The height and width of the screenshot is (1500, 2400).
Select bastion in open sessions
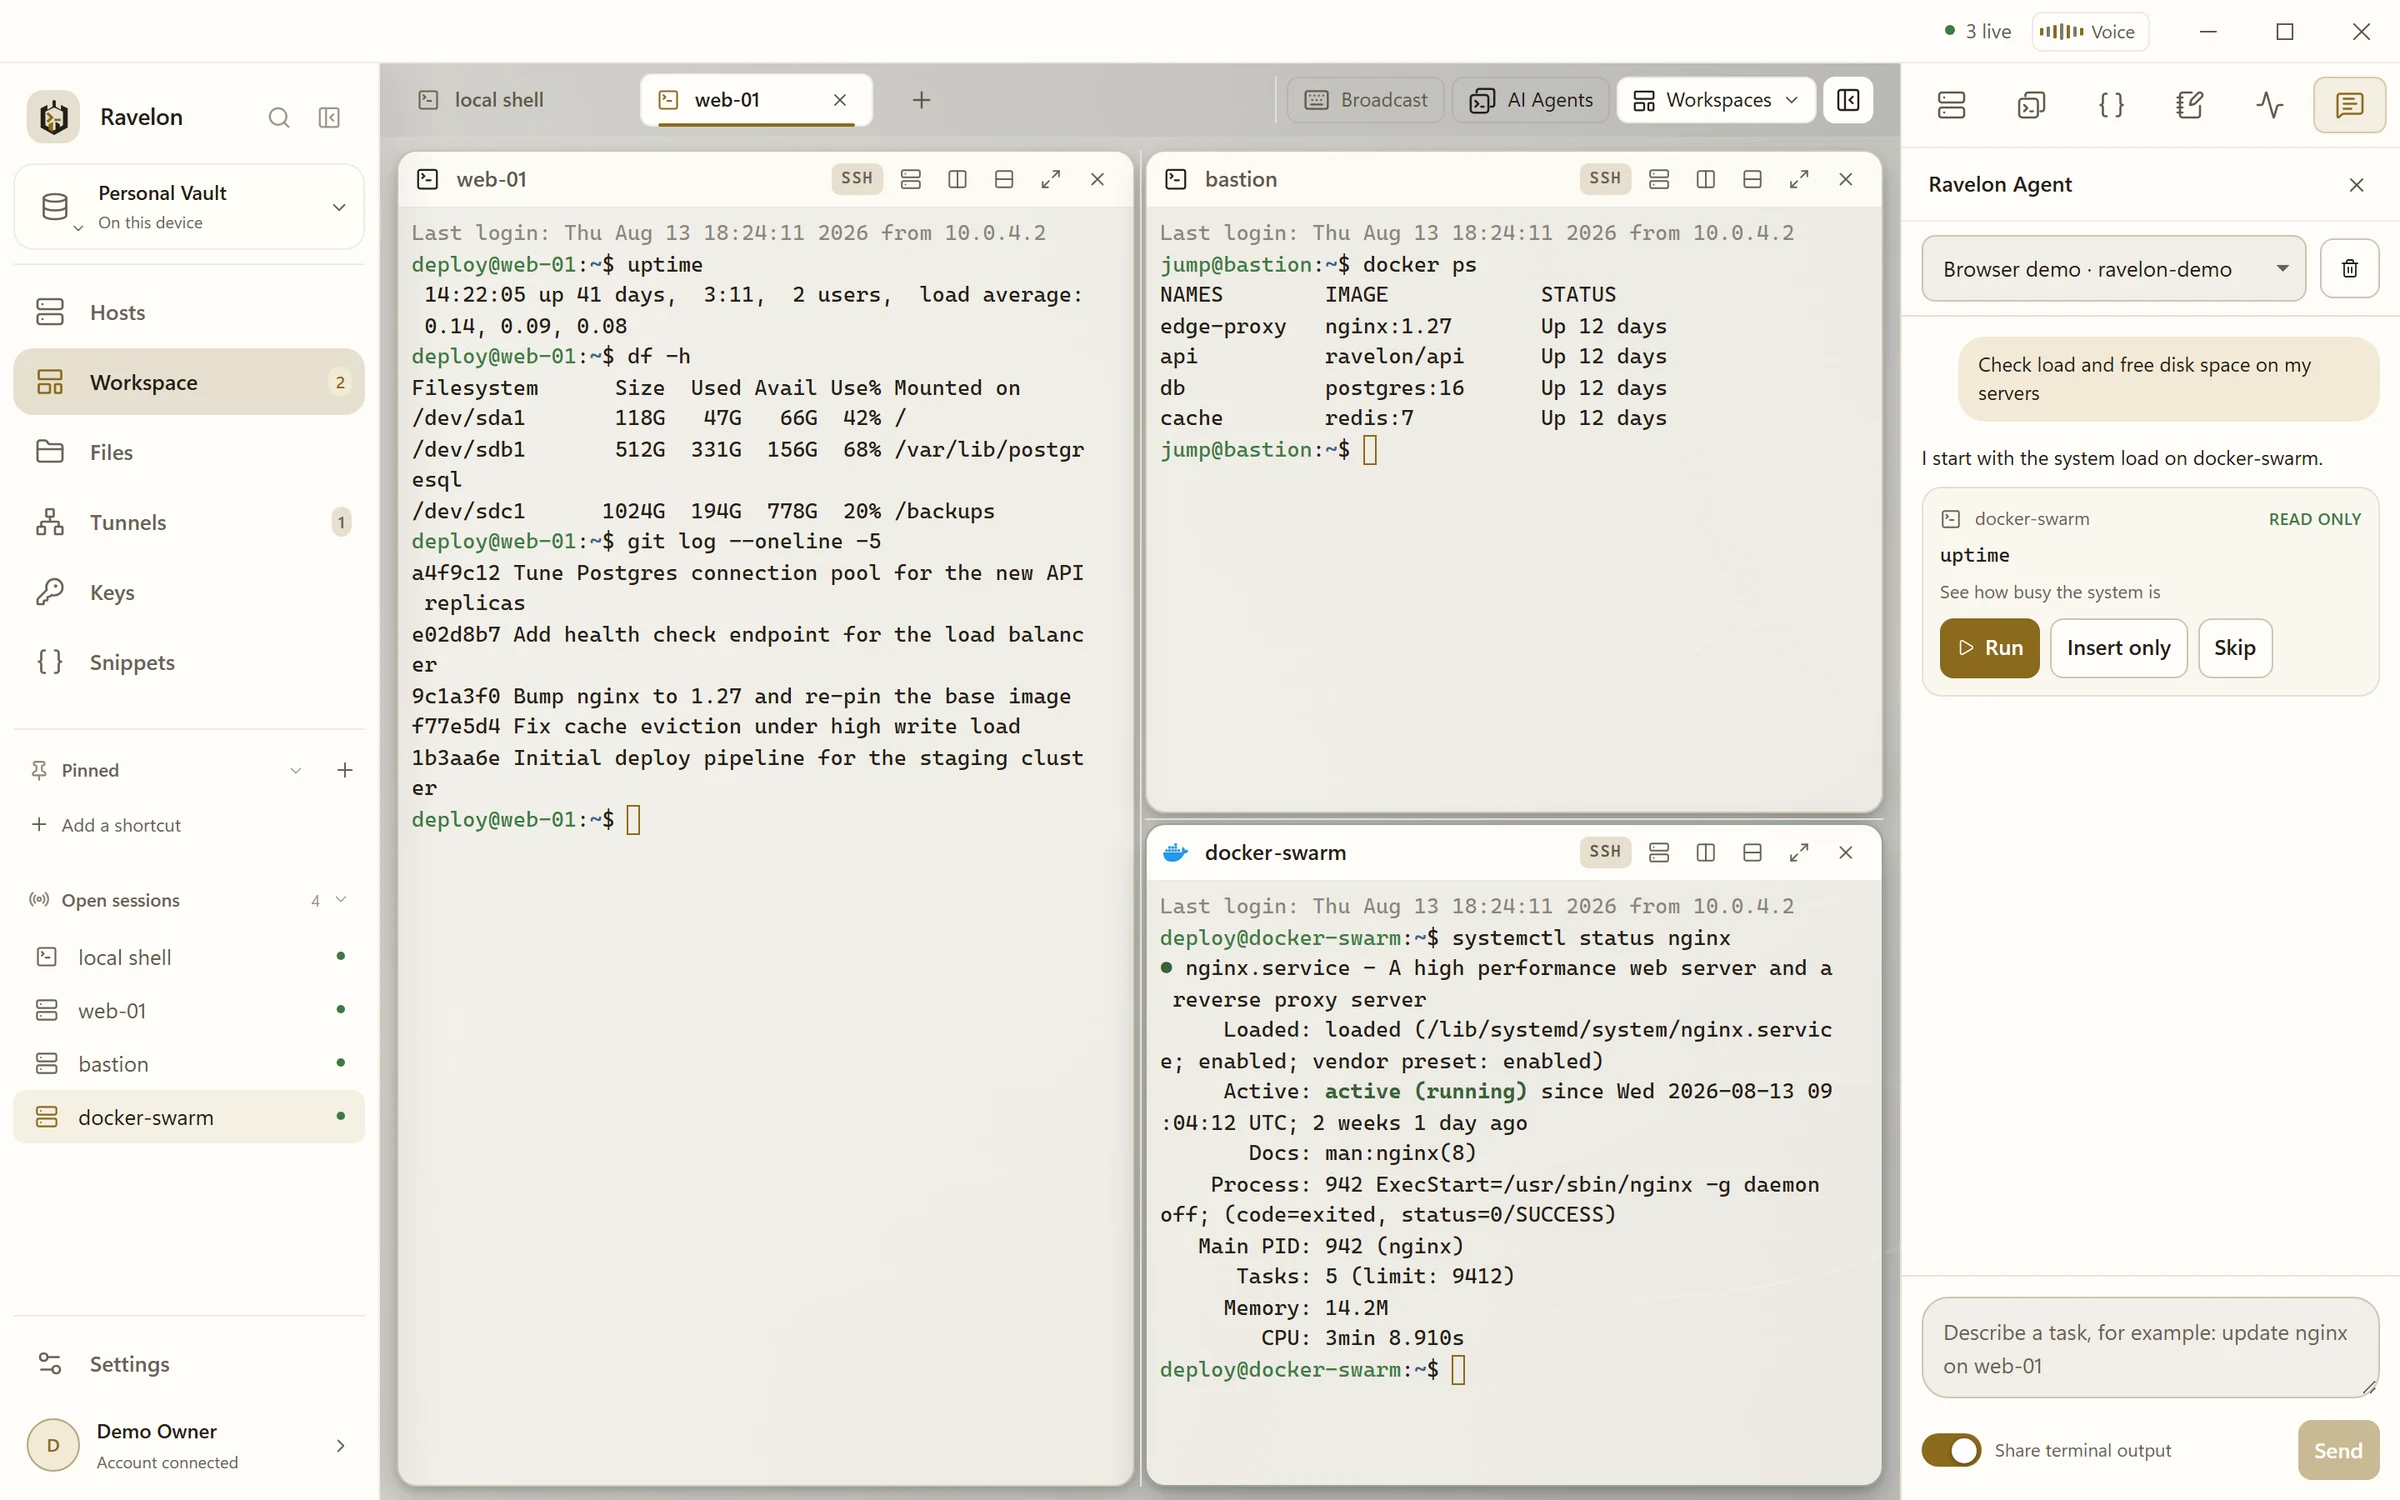point(189,1064)
